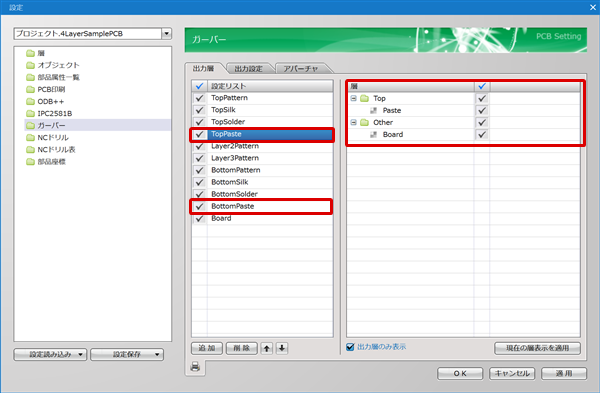
Task: Close the 設定 dialog window
Action: coord(593,7)
